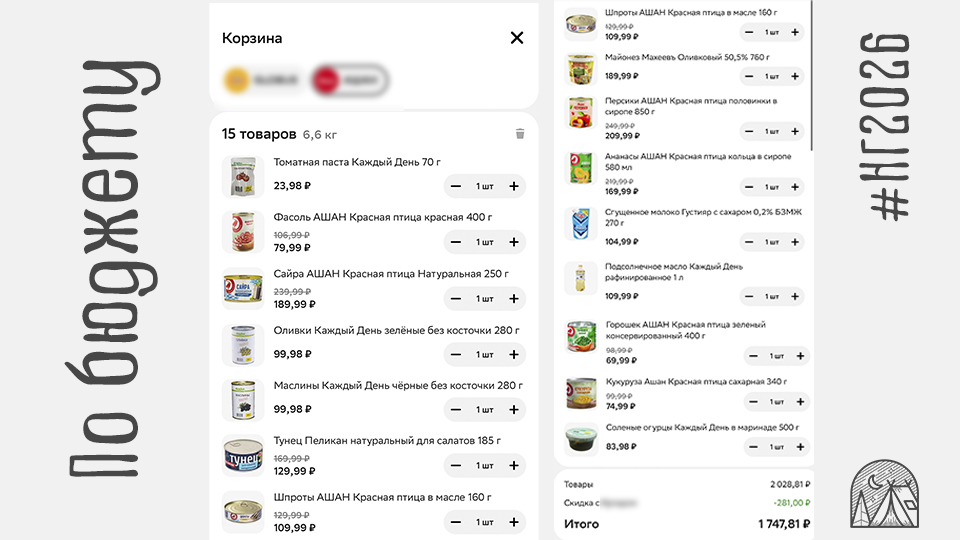Screen dimensions: 960x540
Task: Increase quantity of Майонез Махеевъ
Action: (x=795, y=76)
